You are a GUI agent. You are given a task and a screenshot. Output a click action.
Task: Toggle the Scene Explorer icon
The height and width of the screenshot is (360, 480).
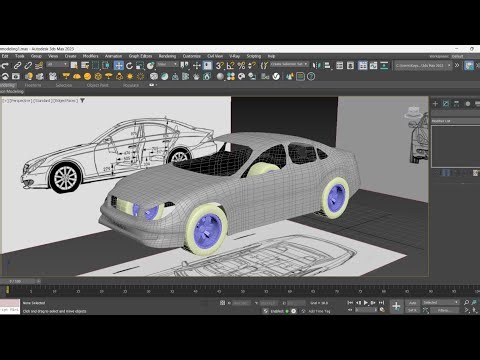(x=340, y=65)
